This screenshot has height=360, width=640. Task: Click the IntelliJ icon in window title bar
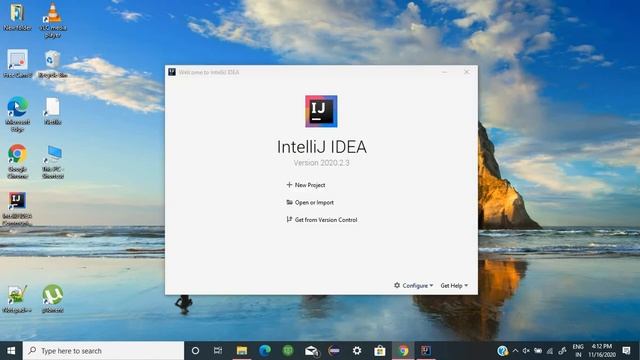(x=172, y=72)
